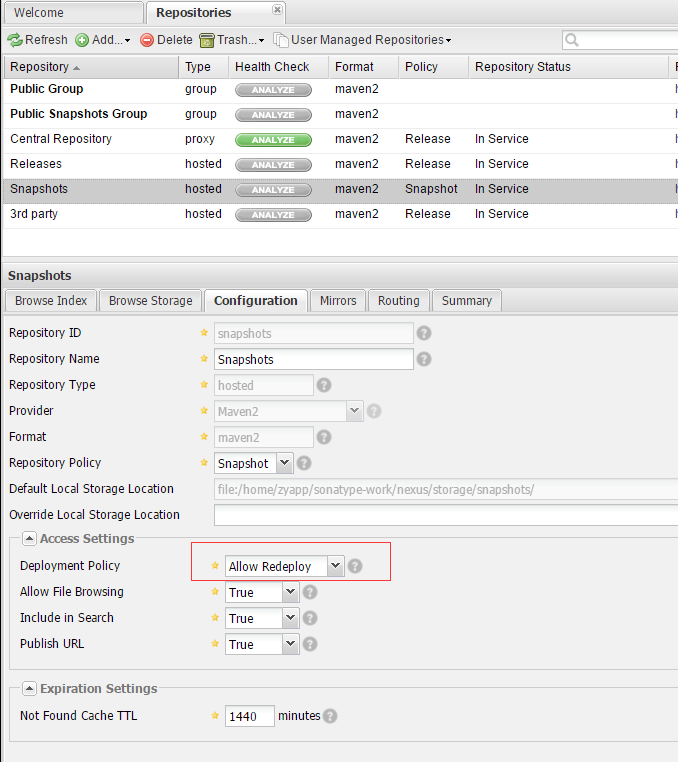This screenshot has width=678, height=762.
Task: Open the Repository Policy dropdown
Action: click(x=284, y=463)
